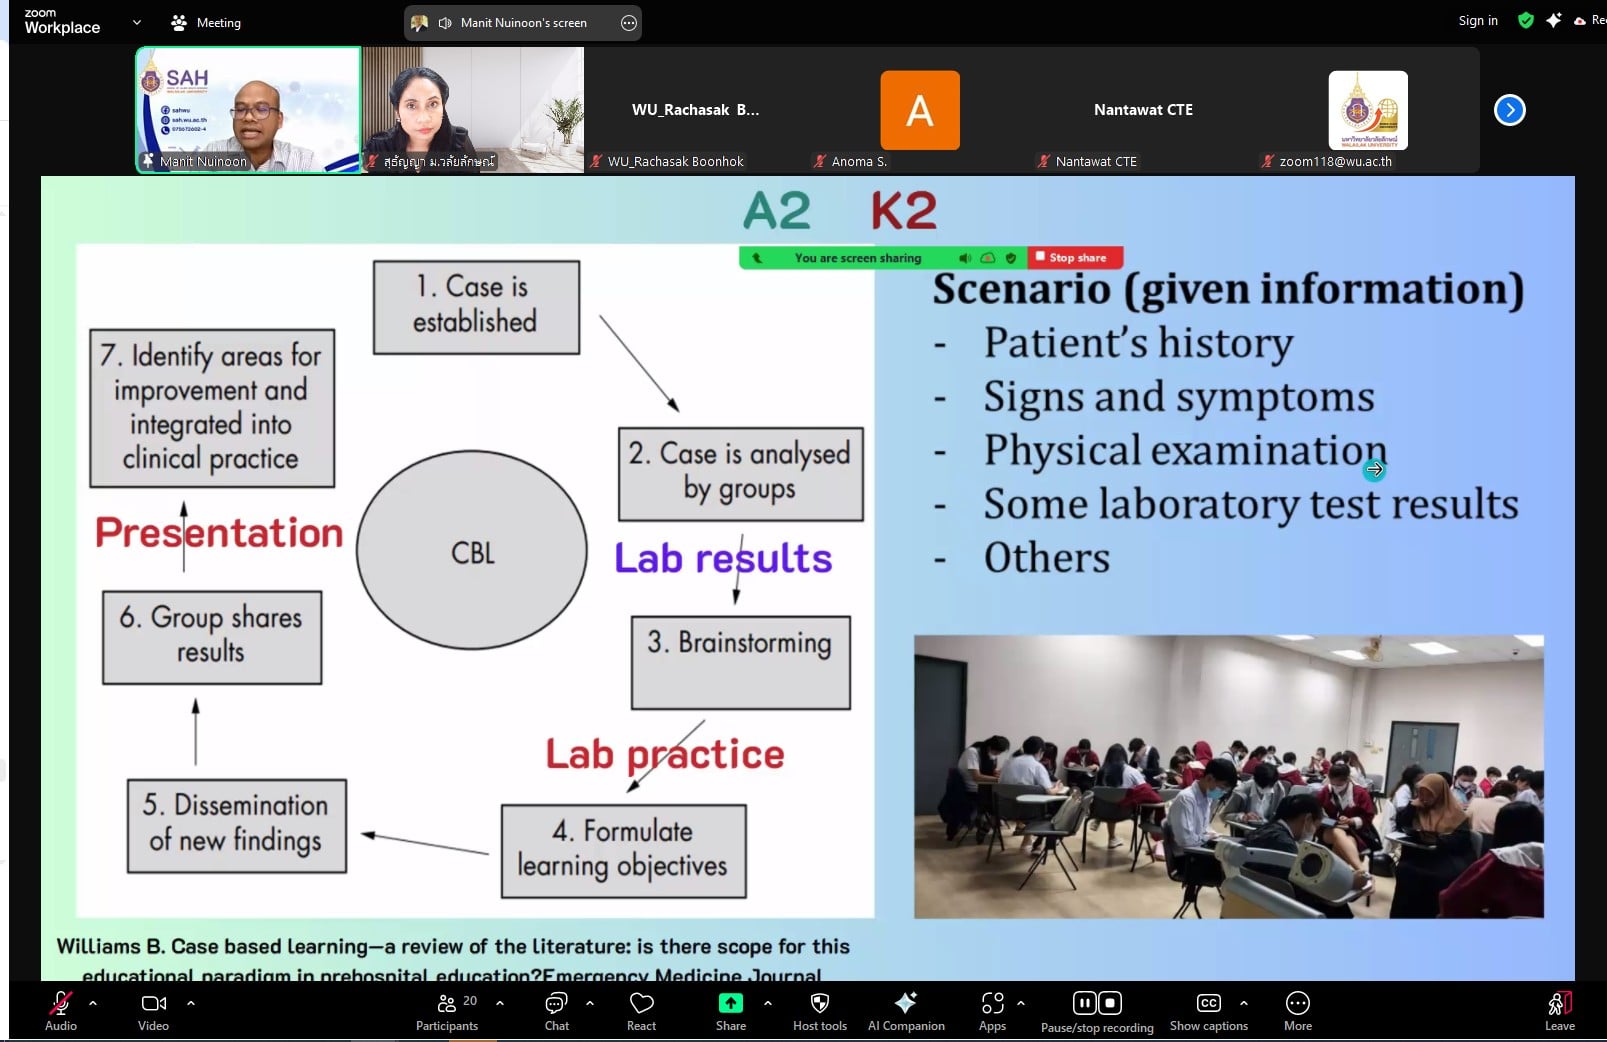
Task: Toggle Show captions CC button
Action: (x=1208, y=1004)
